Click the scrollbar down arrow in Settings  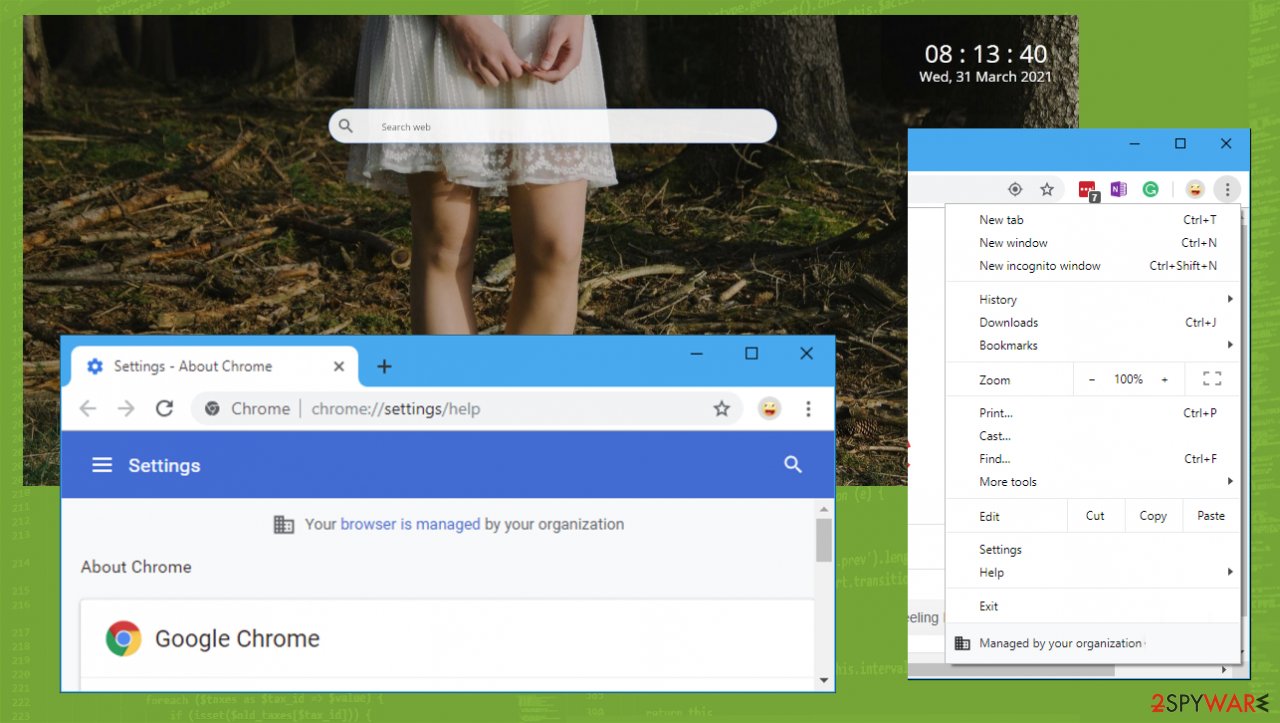[824, 680]
